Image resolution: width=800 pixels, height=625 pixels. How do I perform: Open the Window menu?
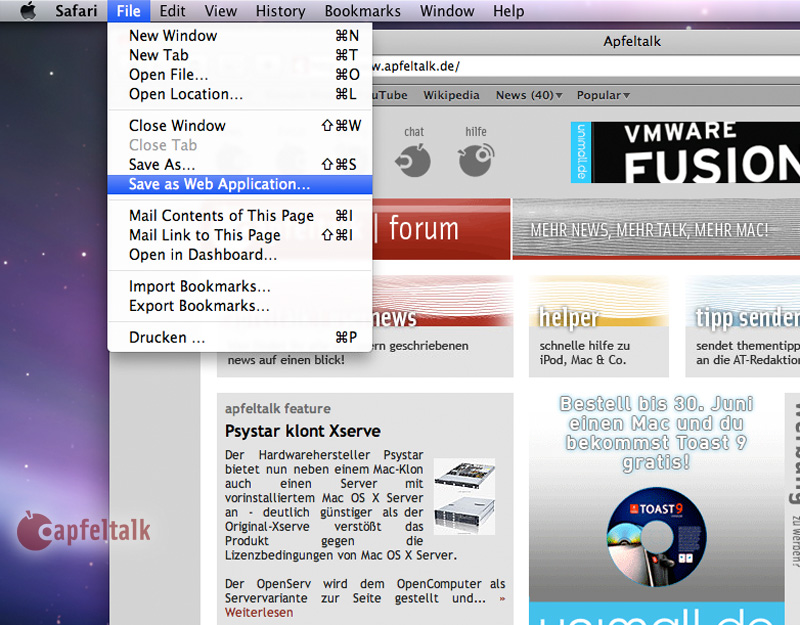tap(447, 11)
